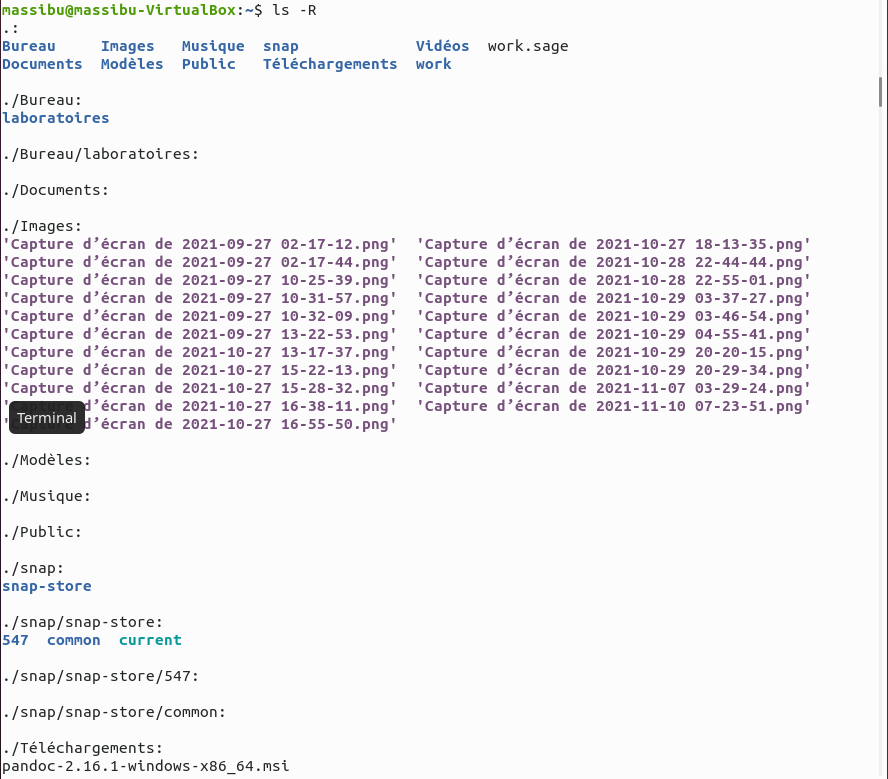Screen dimensions: 888x779
Task: Click the Public directory name in top listing
Action: coord(208,65)
